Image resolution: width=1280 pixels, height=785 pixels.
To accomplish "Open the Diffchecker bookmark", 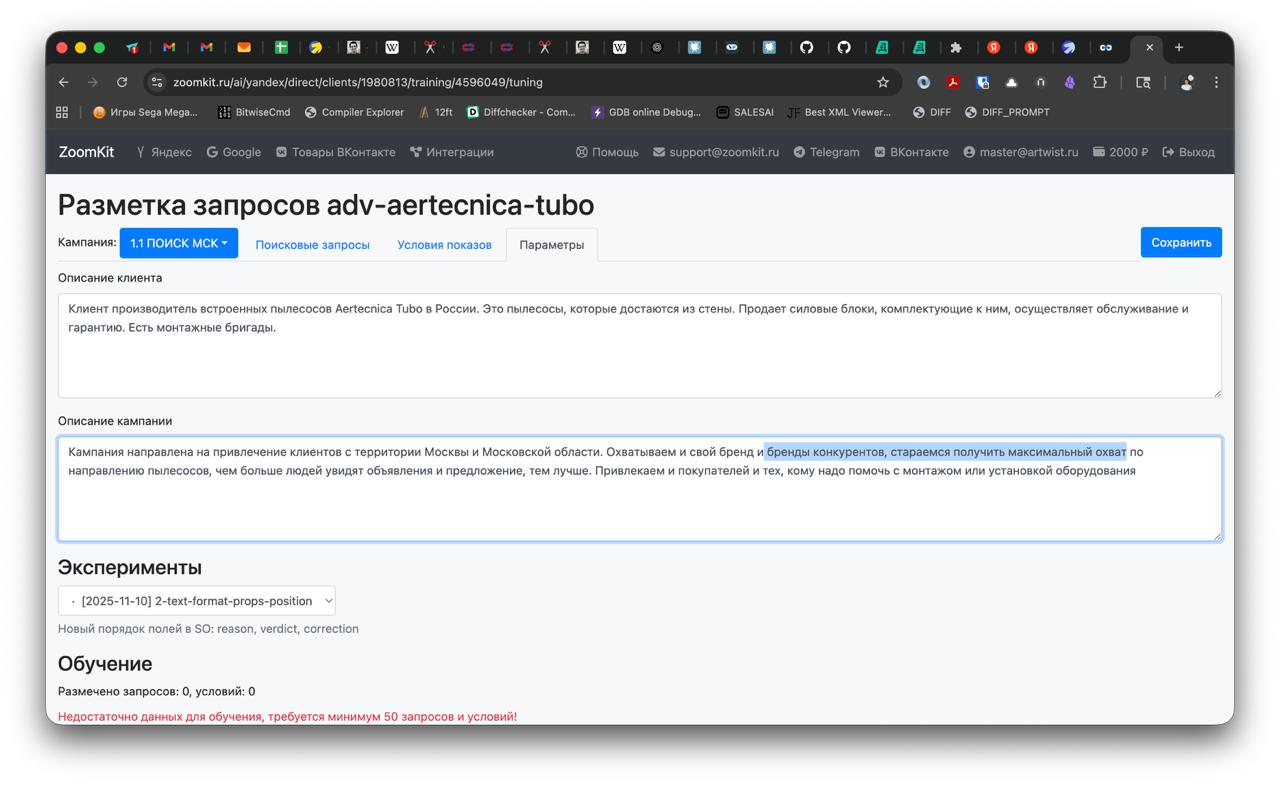I will tap(522, 112).
